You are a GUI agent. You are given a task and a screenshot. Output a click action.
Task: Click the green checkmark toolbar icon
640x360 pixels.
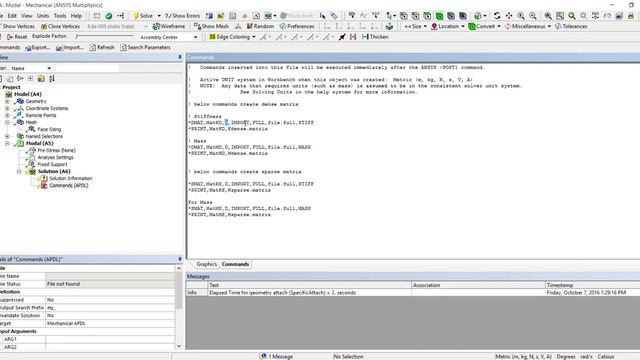(109, 16)
